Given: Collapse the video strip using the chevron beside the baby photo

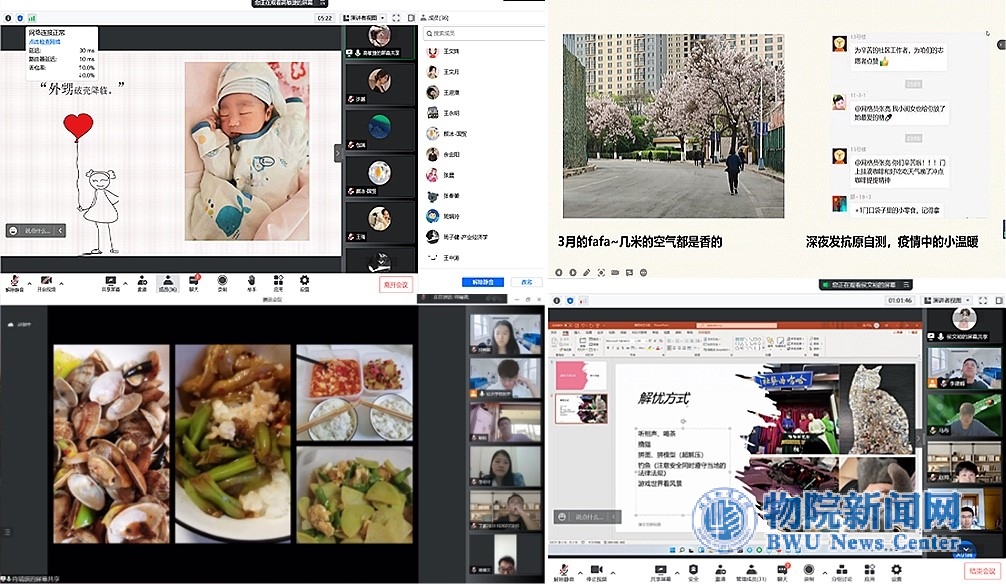Looking at the screenshot, I should coord(338,152).
